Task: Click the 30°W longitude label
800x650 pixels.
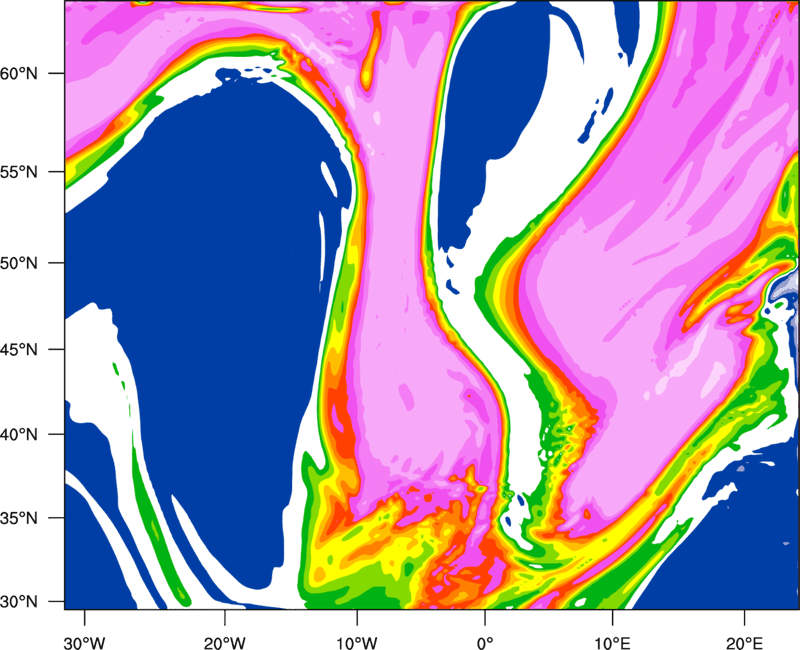Action: [85, 643]
